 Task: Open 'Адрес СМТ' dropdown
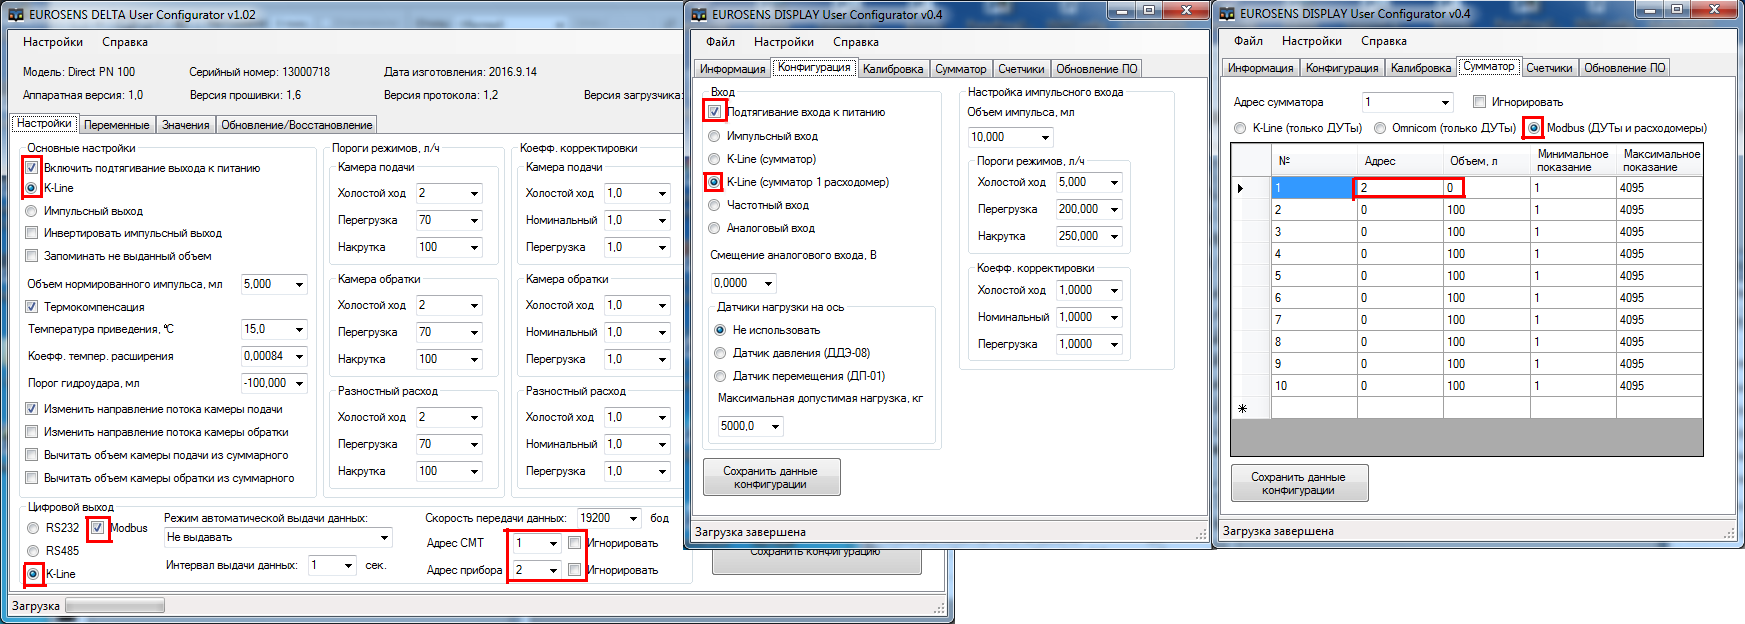point(553,543)
